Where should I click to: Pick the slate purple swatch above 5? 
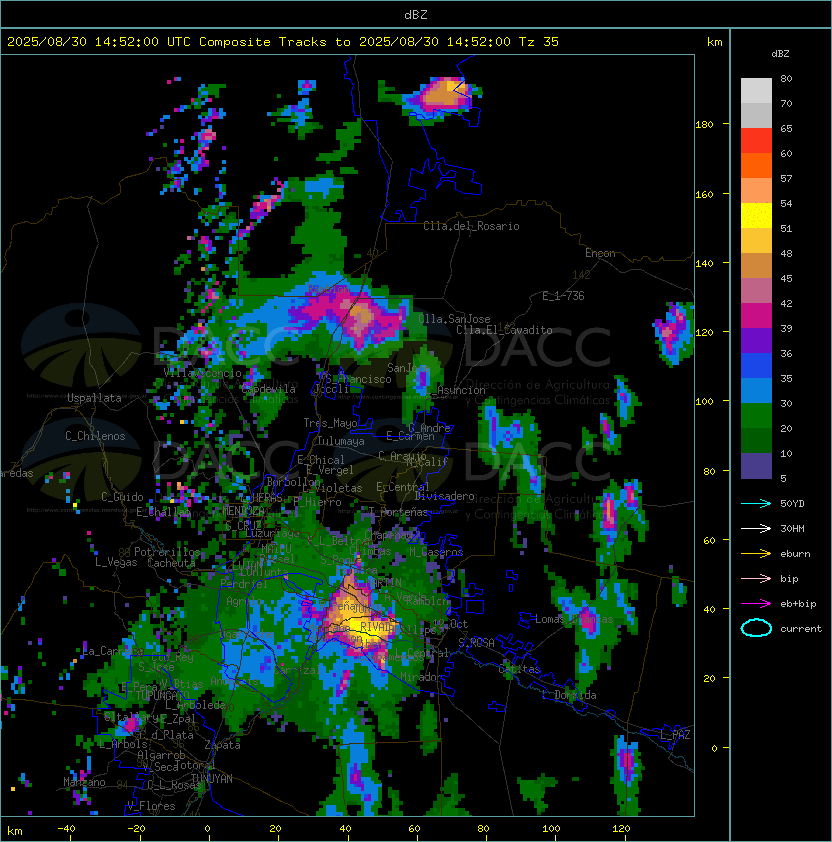[756, 466]
